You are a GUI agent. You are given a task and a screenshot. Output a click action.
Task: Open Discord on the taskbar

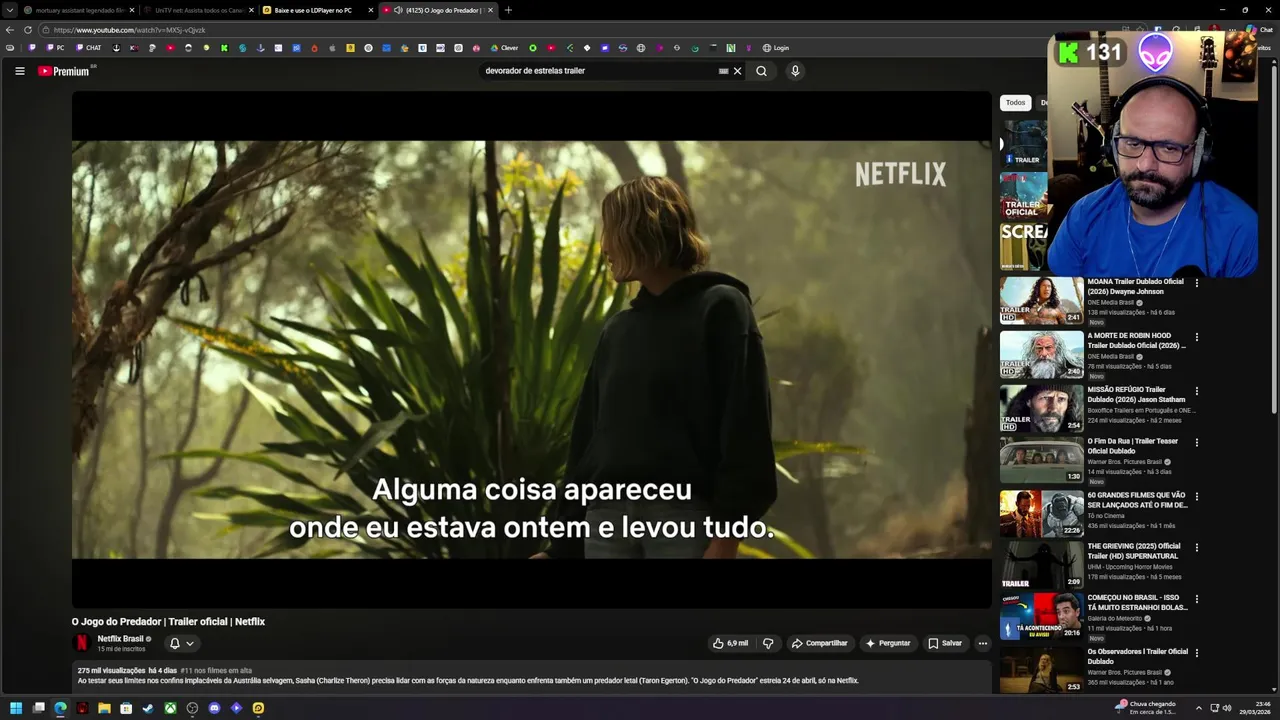214,708
